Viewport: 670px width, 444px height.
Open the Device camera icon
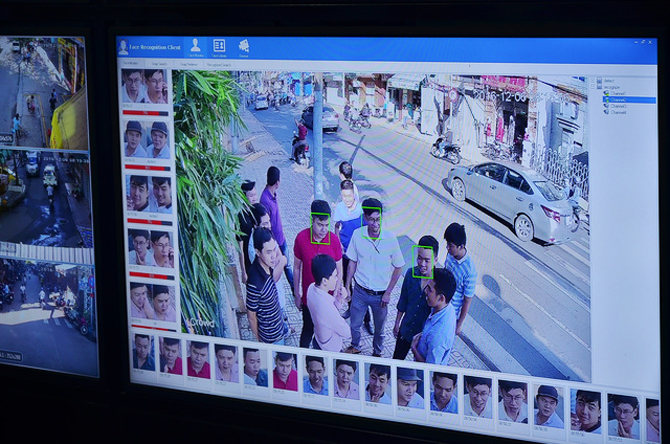[244, 46]
